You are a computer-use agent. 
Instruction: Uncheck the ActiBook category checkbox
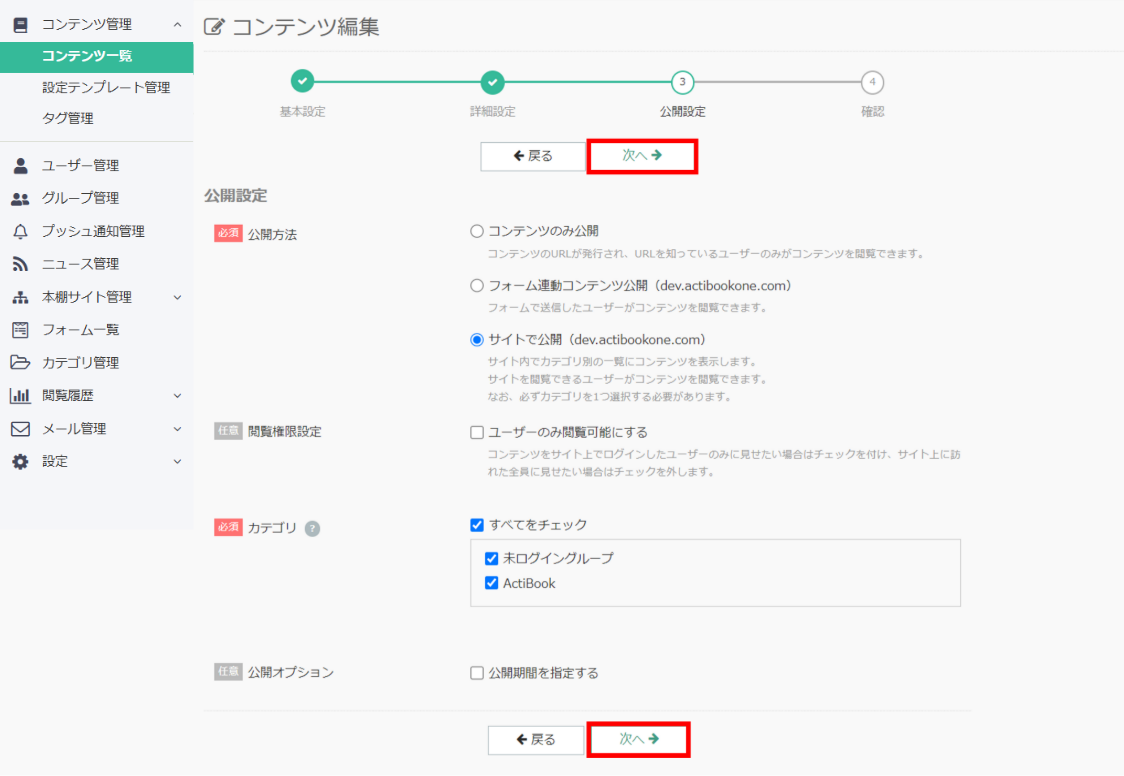(491, 583)
